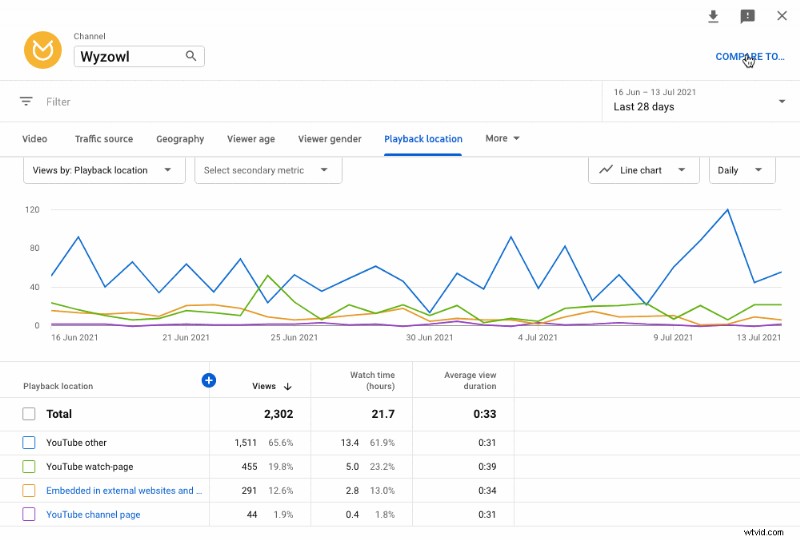The height and width of the screenshot is (540, 800).
Task: Click the Wyzowl channel search field
Action: tap(139, 56)
